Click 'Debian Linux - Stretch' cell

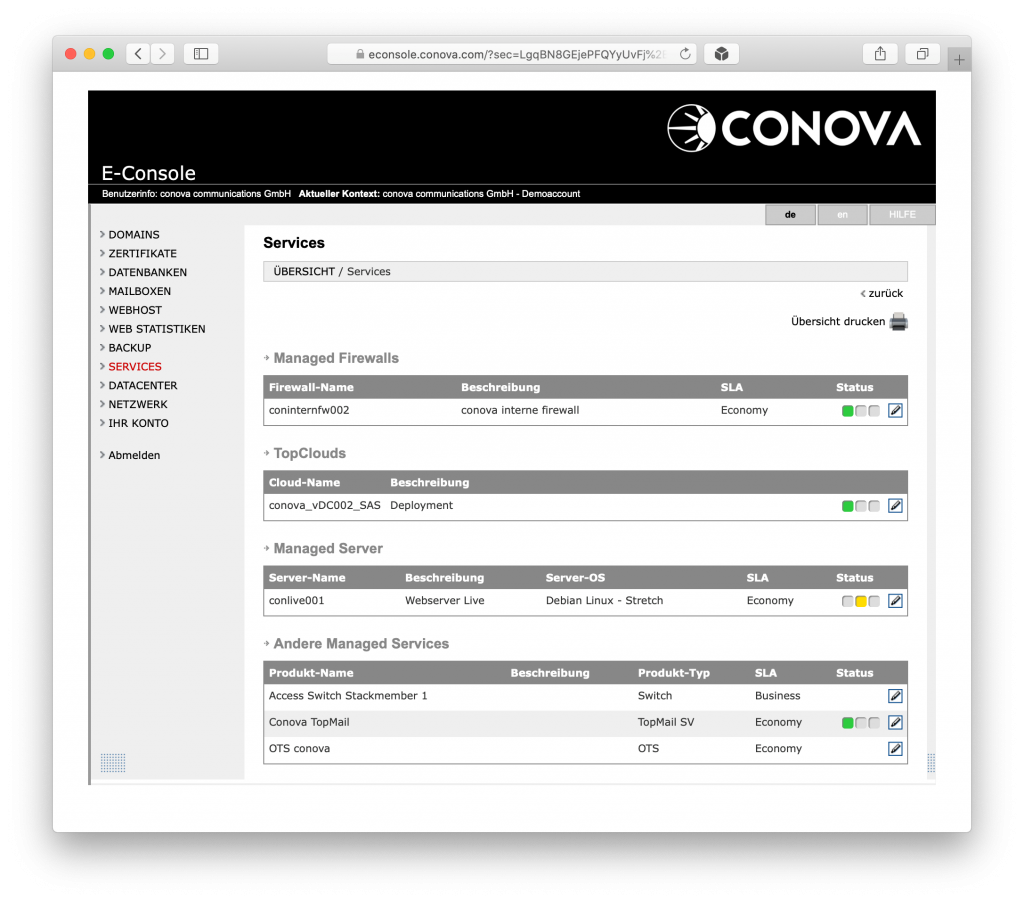tap(604, 601)
